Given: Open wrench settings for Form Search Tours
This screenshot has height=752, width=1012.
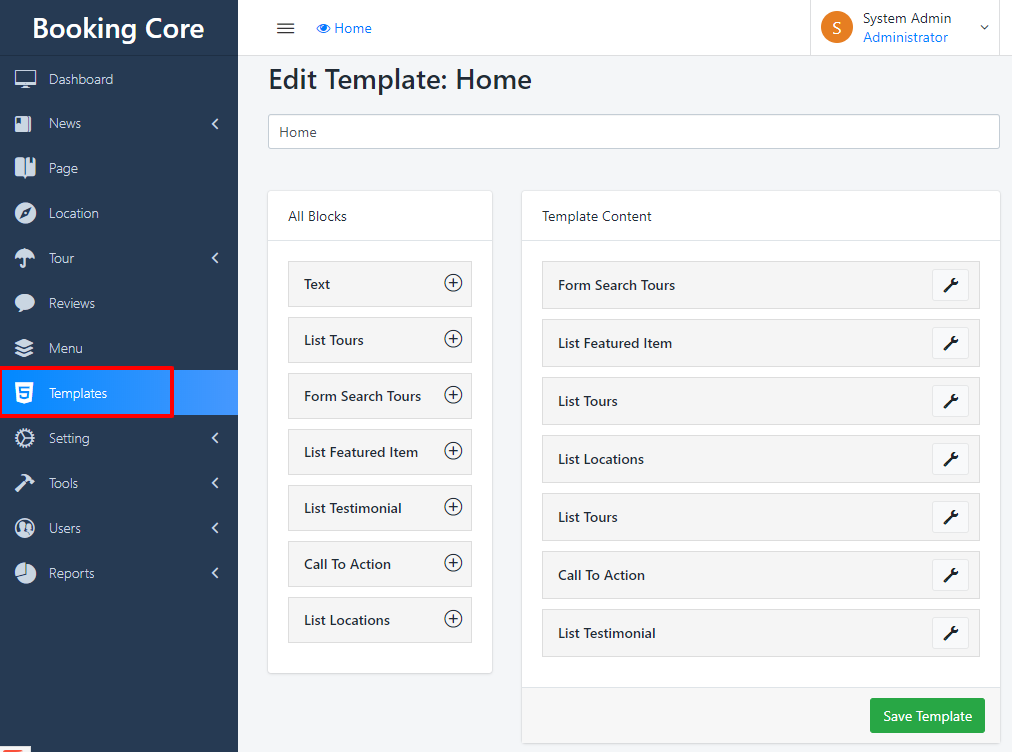Looking at the screenshot, I should pyautogui.click(x=950, y=285).
